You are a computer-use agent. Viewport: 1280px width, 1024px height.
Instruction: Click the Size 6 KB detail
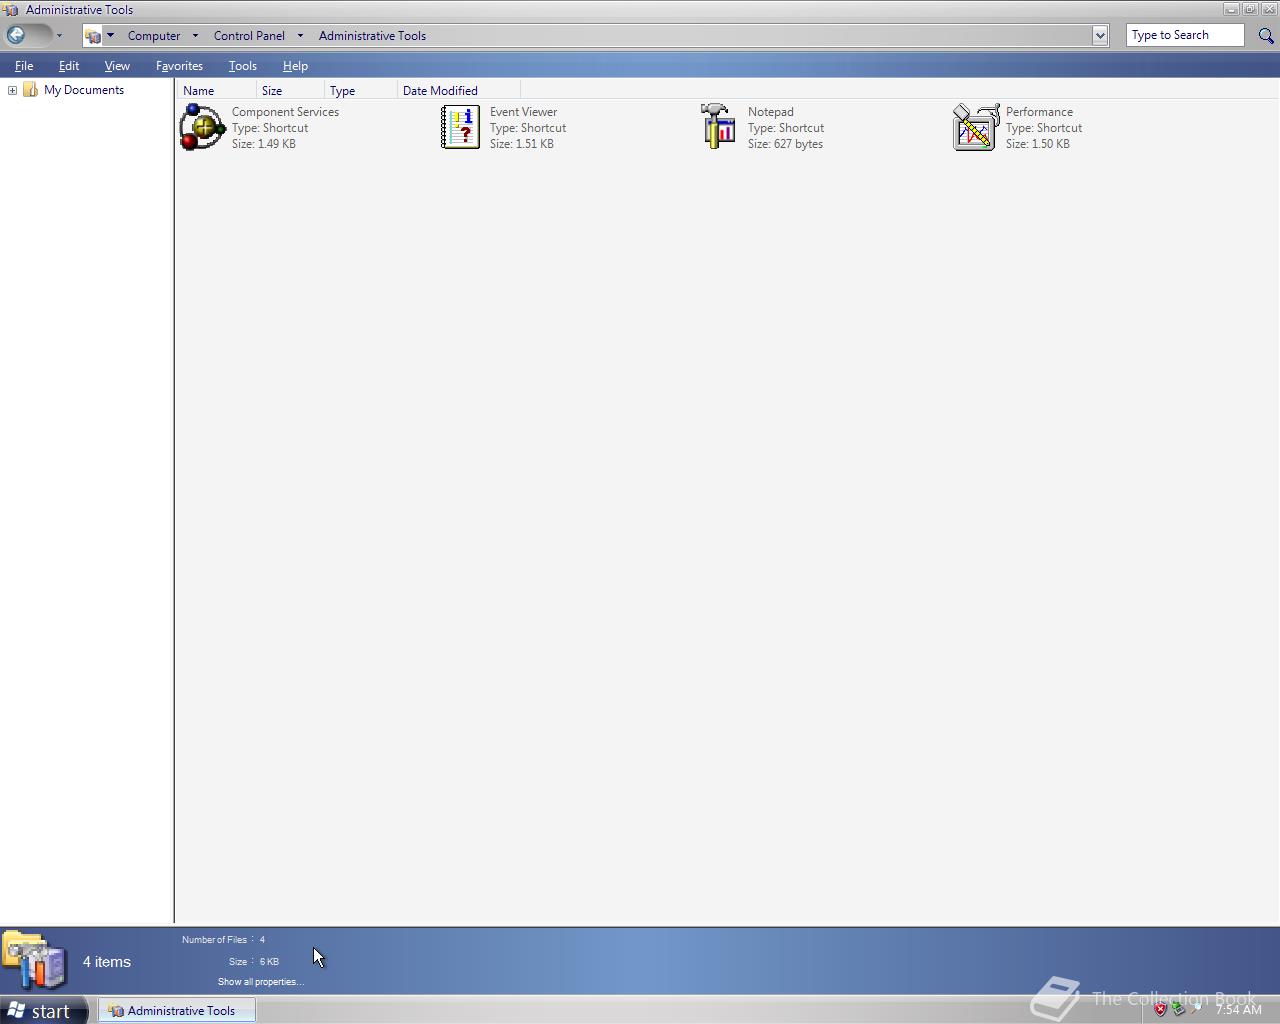[254, 962]
